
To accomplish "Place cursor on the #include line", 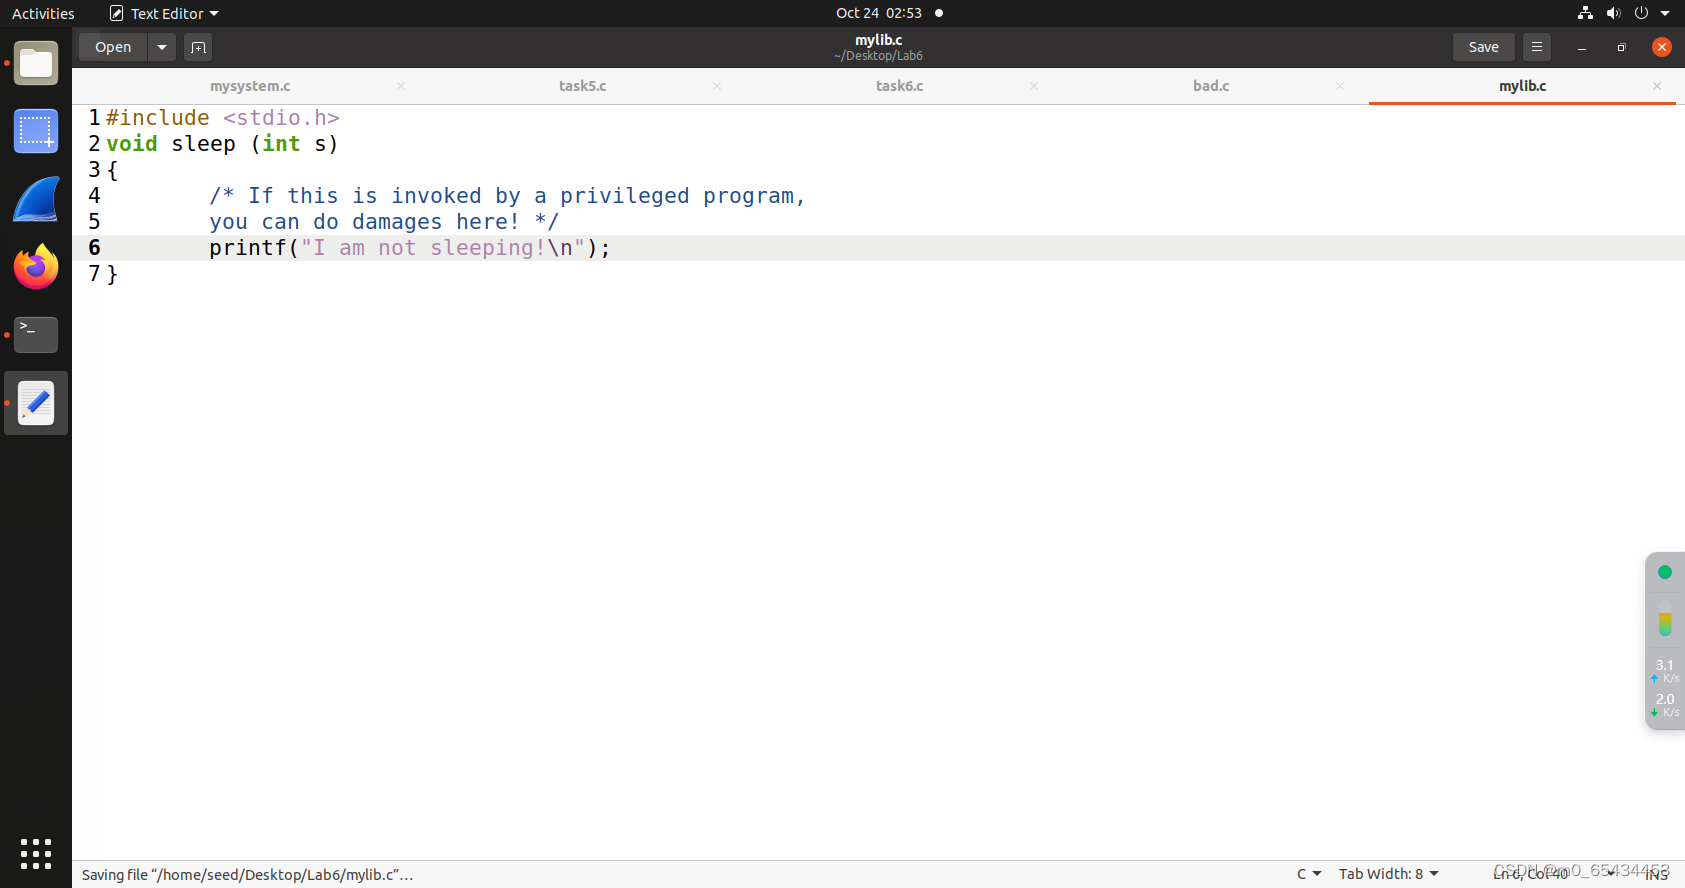I will 223,118.
